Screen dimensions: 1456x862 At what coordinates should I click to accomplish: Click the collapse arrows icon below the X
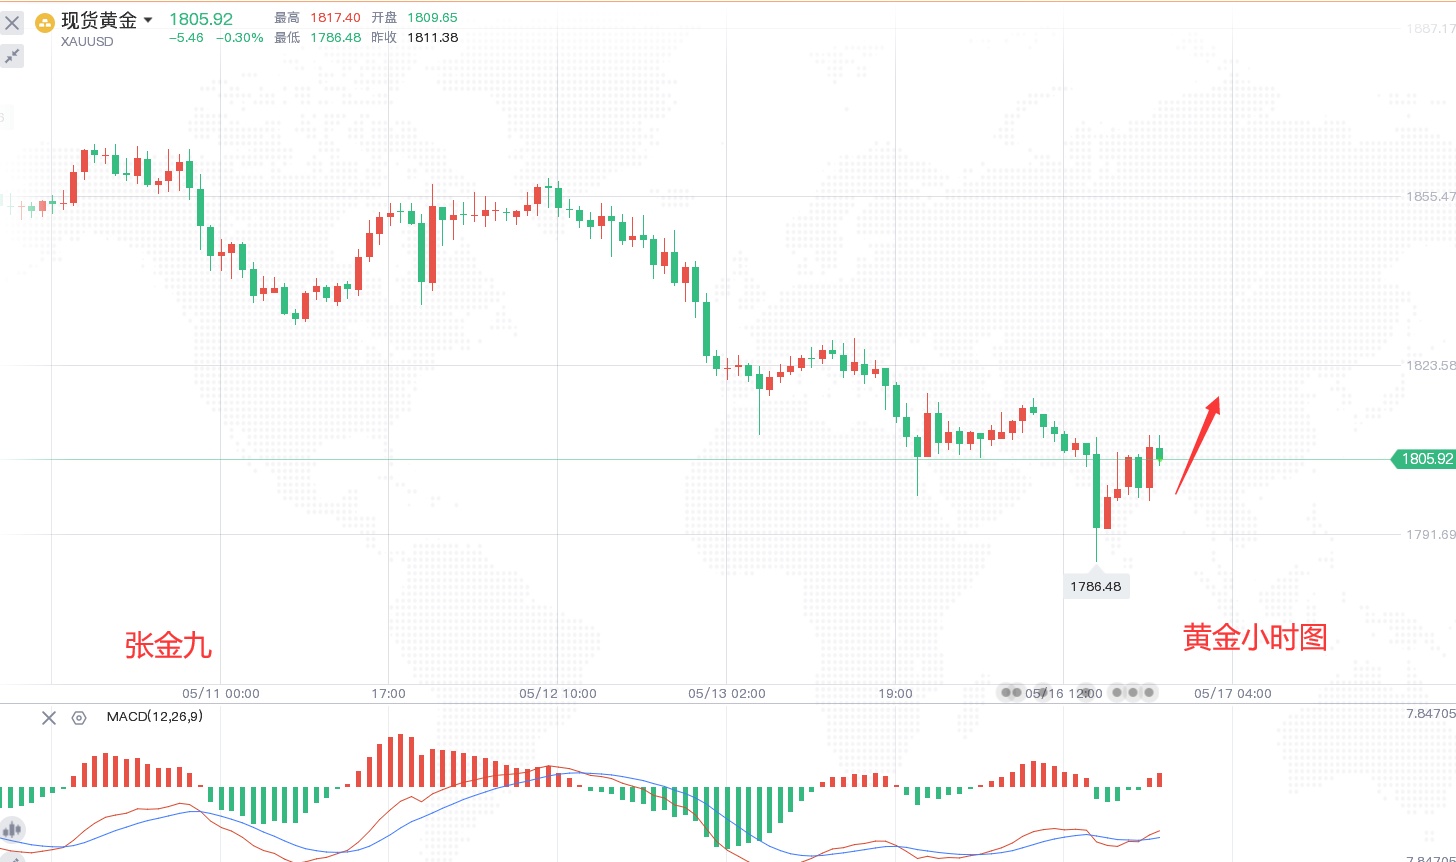[x=12, y=56]
